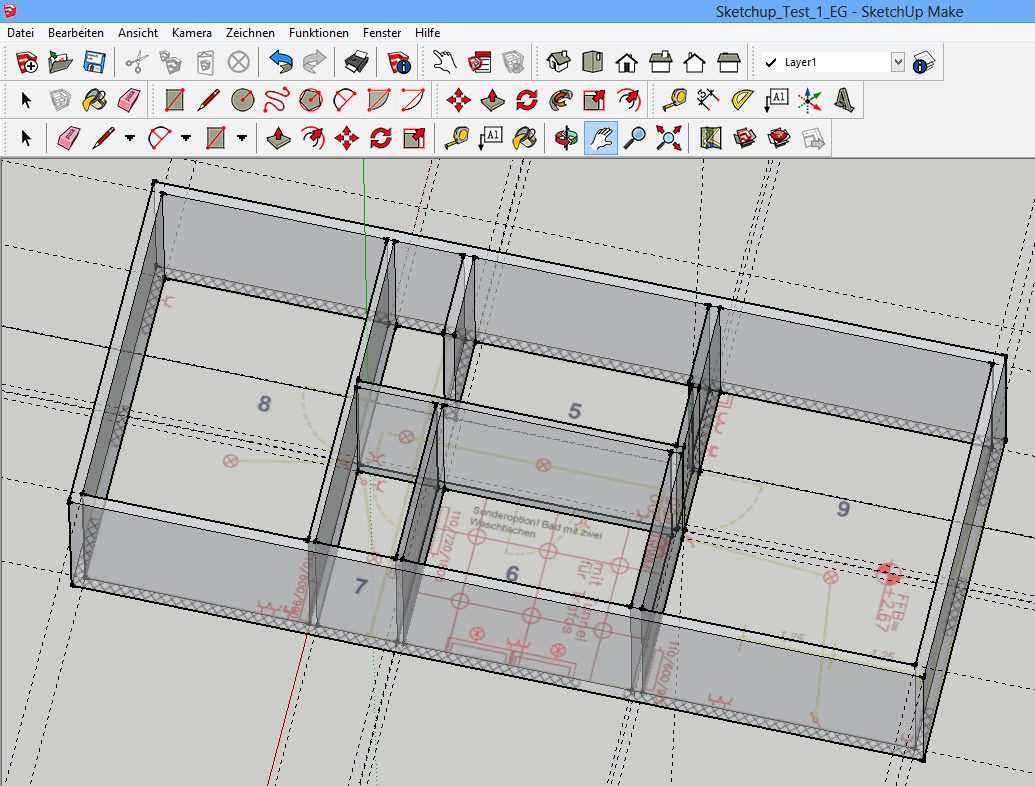Image resolution: width=1035 pixels, height=786 pixels.
Task: Switch to Top view icon
Action: click(x=593, y=62)
